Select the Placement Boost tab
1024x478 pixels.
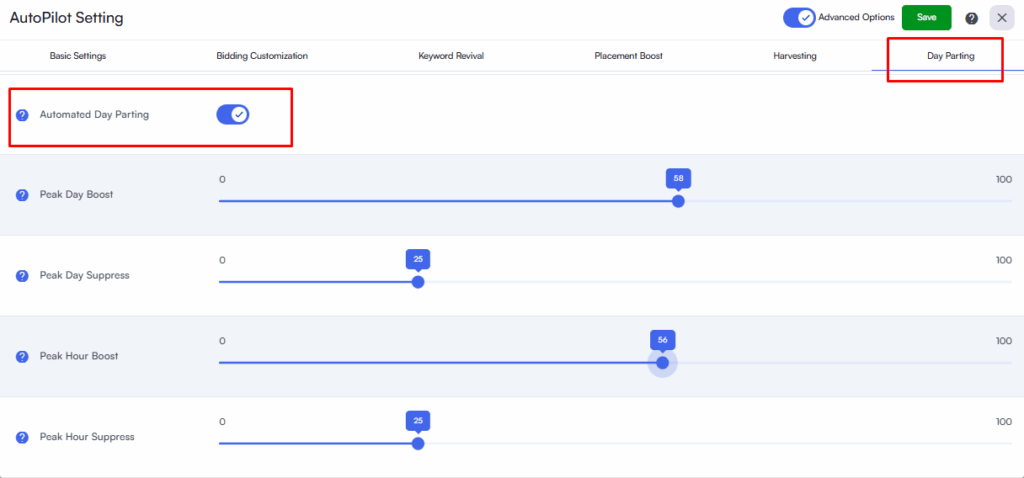(x=628, y=56)
